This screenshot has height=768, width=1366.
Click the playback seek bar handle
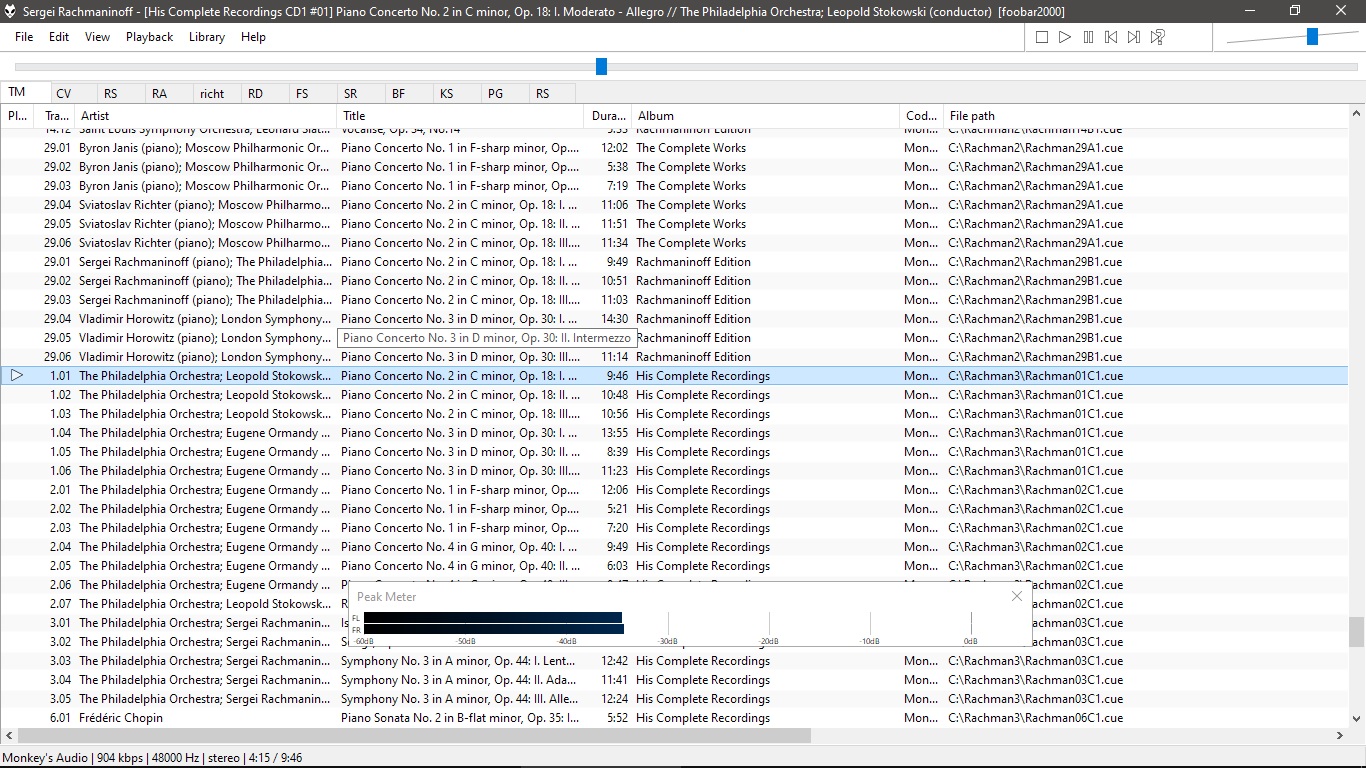click(x=601, y=66)
